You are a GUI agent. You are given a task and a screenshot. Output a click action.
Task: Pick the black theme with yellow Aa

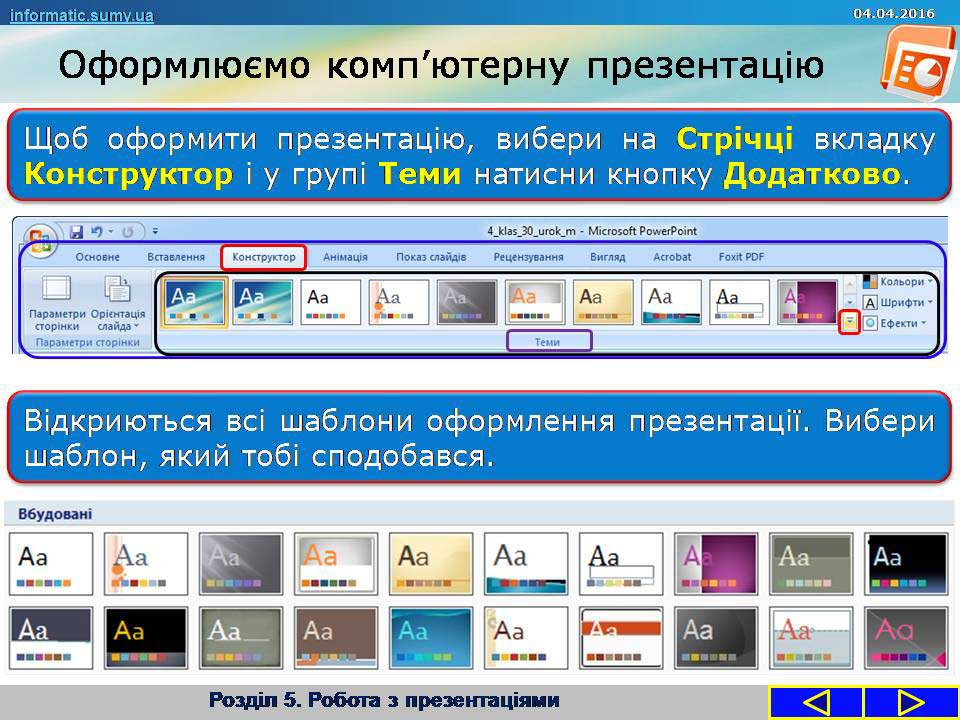pos(145,638)
